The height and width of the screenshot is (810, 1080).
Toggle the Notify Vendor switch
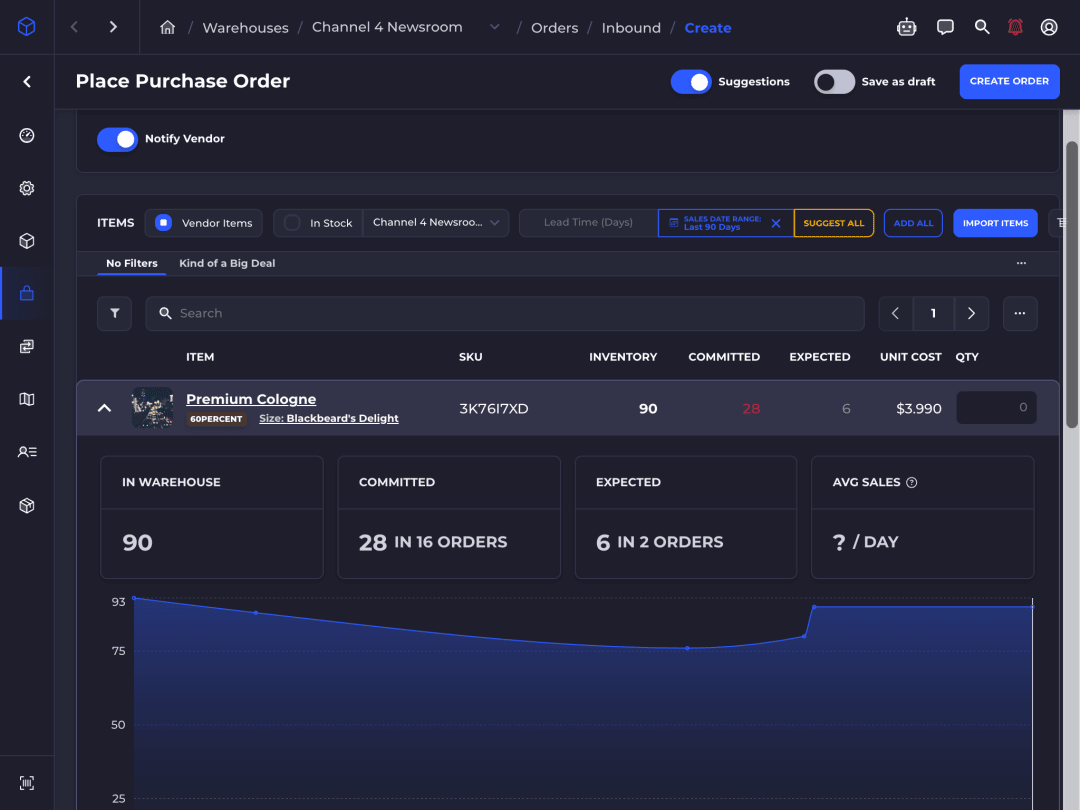pos(117,139)
